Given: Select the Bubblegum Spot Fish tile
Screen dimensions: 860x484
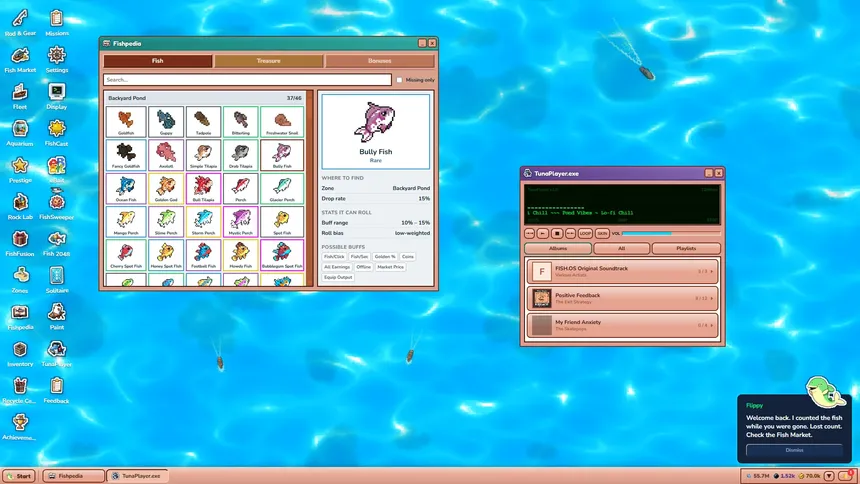Looking at the screenshot, I should tap(282, 254).
